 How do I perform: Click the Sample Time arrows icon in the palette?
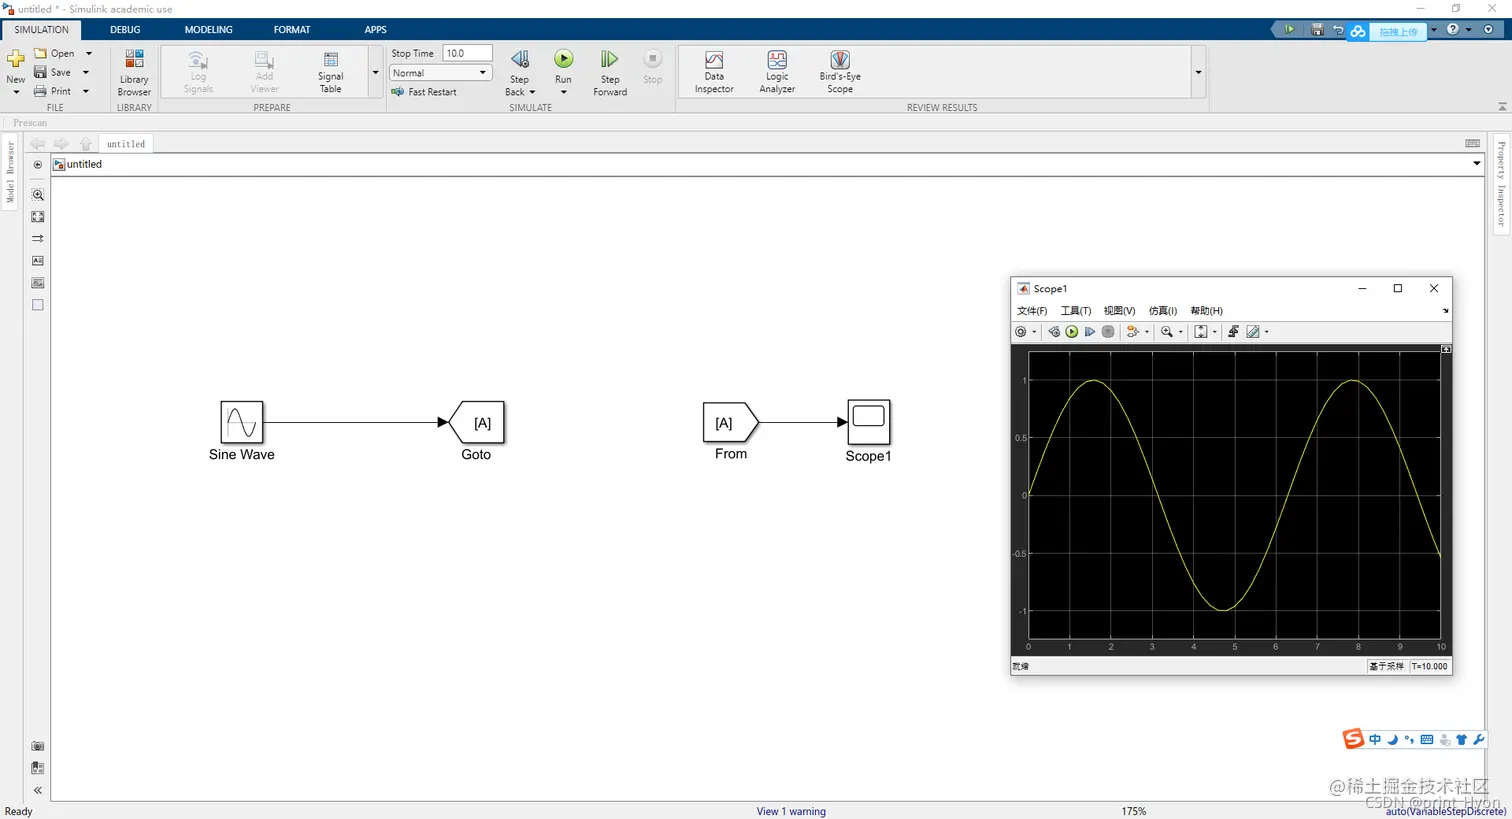tap(38, 239)
